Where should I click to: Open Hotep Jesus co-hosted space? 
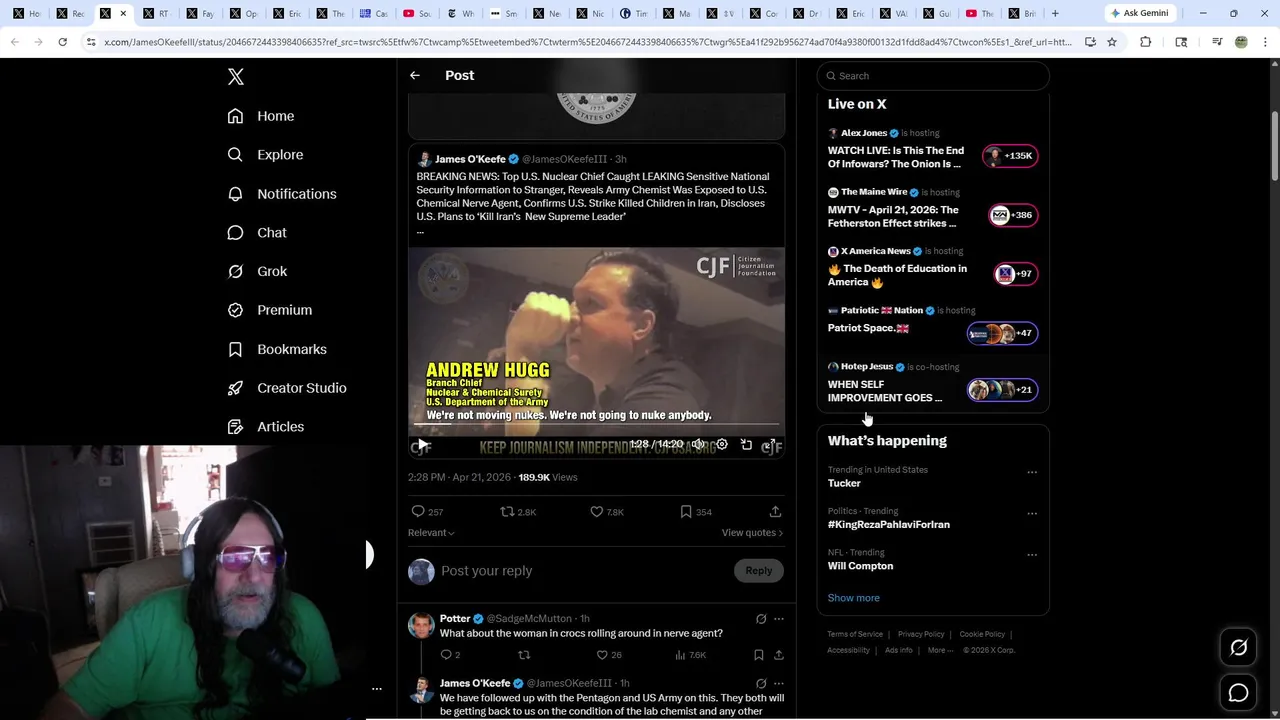click(933, 384)
